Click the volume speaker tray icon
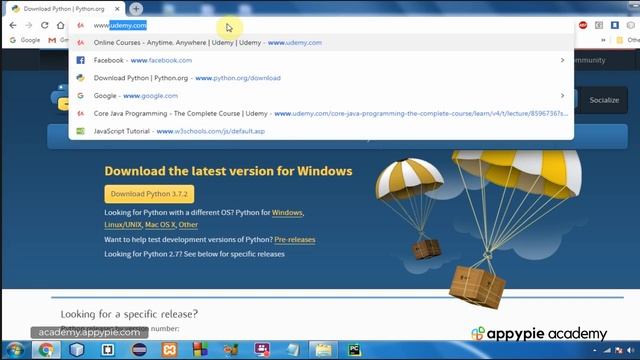 [631, 350]
